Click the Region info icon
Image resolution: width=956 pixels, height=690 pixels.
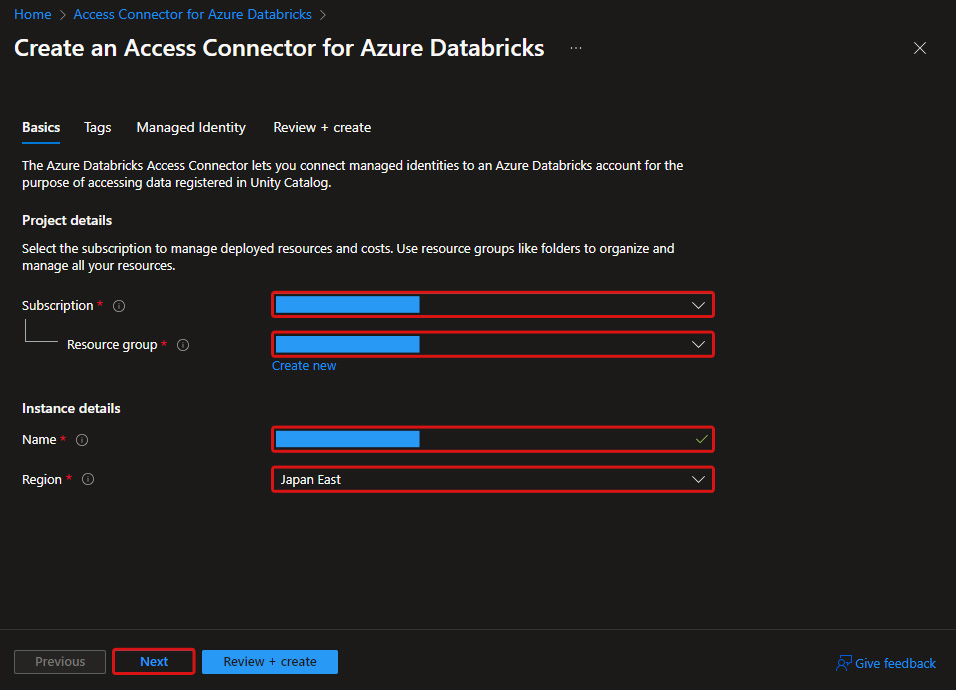88,479
